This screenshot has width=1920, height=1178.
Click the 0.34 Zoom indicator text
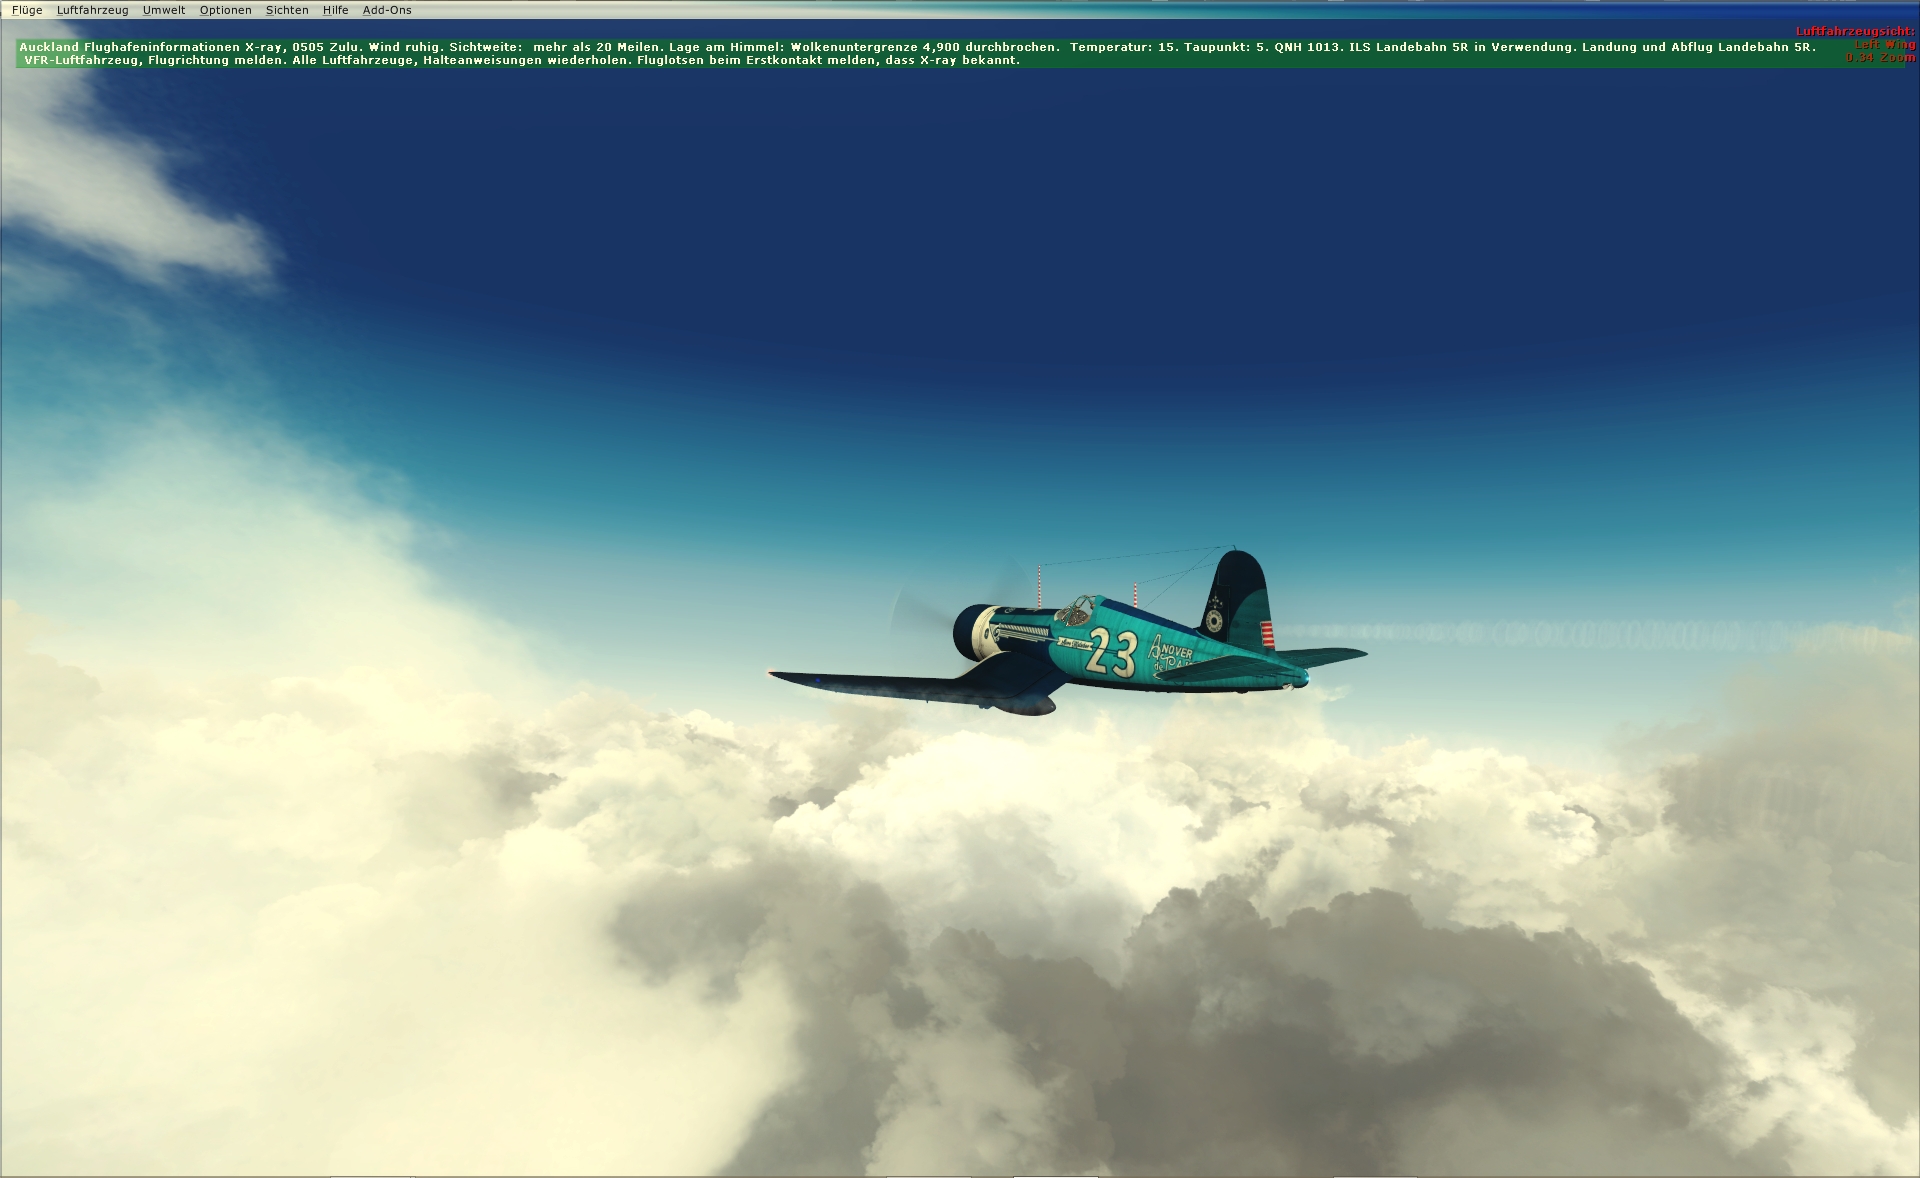[1881, 58]
